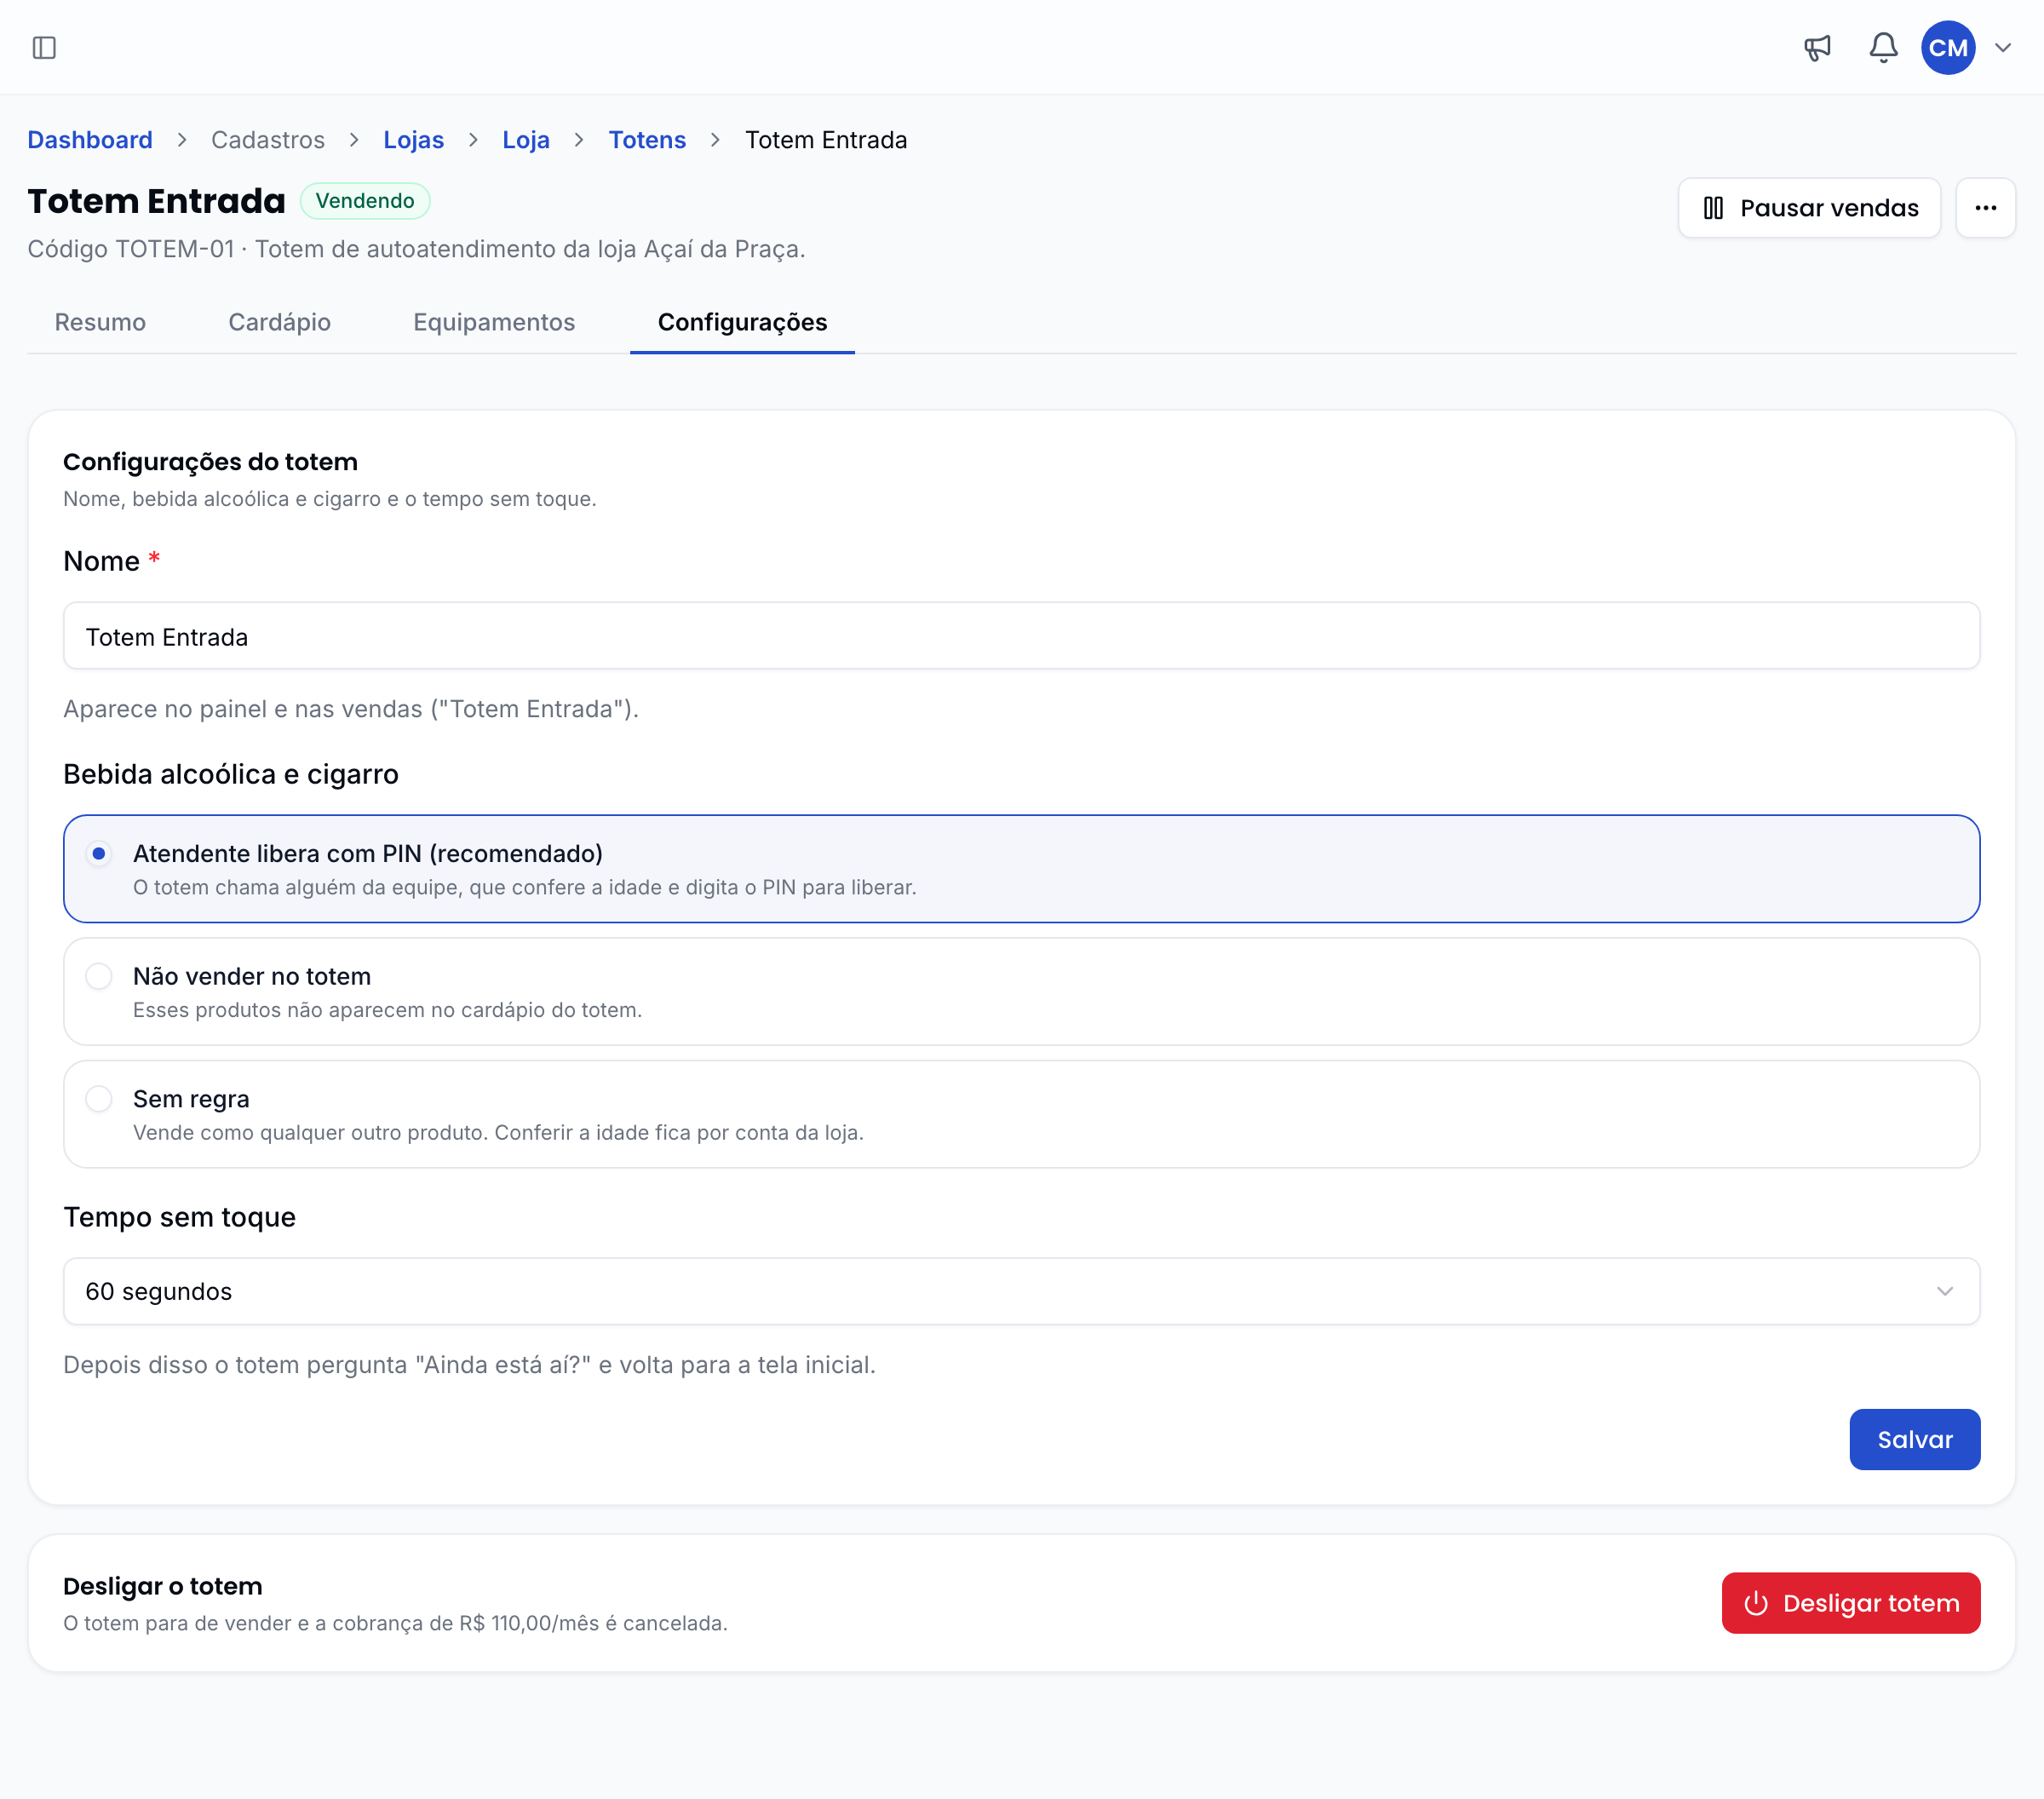
Task: Open the Lojas breadcrumb link
Action: click(413, 140)
